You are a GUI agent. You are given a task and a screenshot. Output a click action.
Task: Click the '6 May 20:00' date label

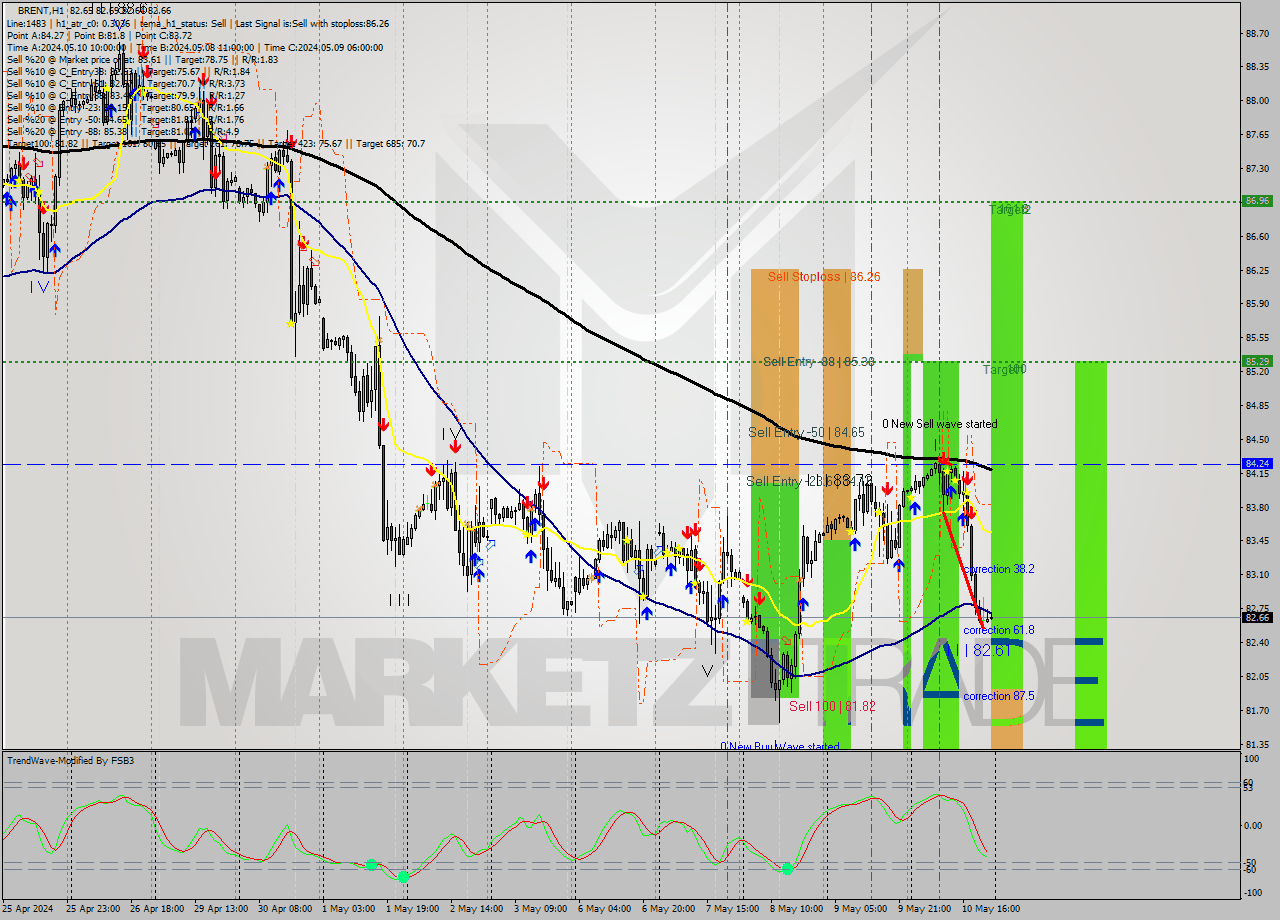(x=670, y=908)
